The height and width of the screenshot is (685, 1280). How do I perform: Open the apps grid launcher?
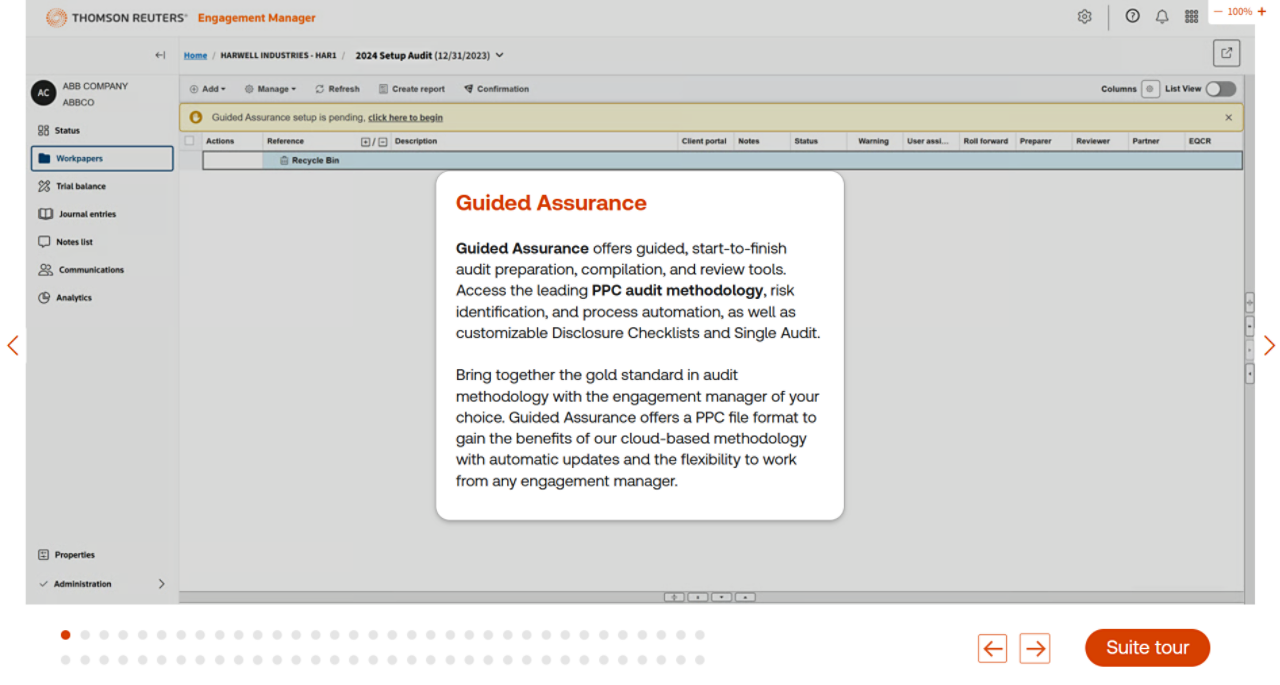(1191, 17)
